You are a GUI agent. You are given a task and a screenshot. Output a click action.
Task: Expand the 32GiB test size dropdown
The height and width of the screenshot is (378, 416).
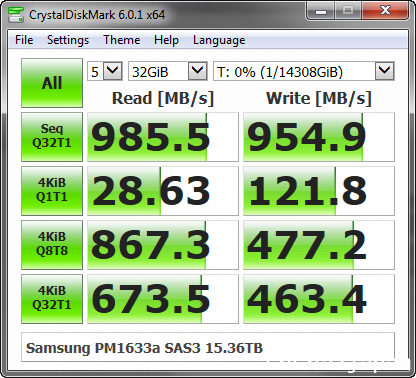168,71
